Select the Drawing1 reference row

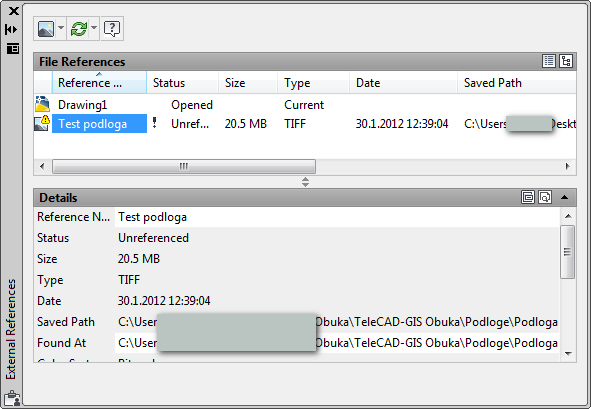(305, 105)
